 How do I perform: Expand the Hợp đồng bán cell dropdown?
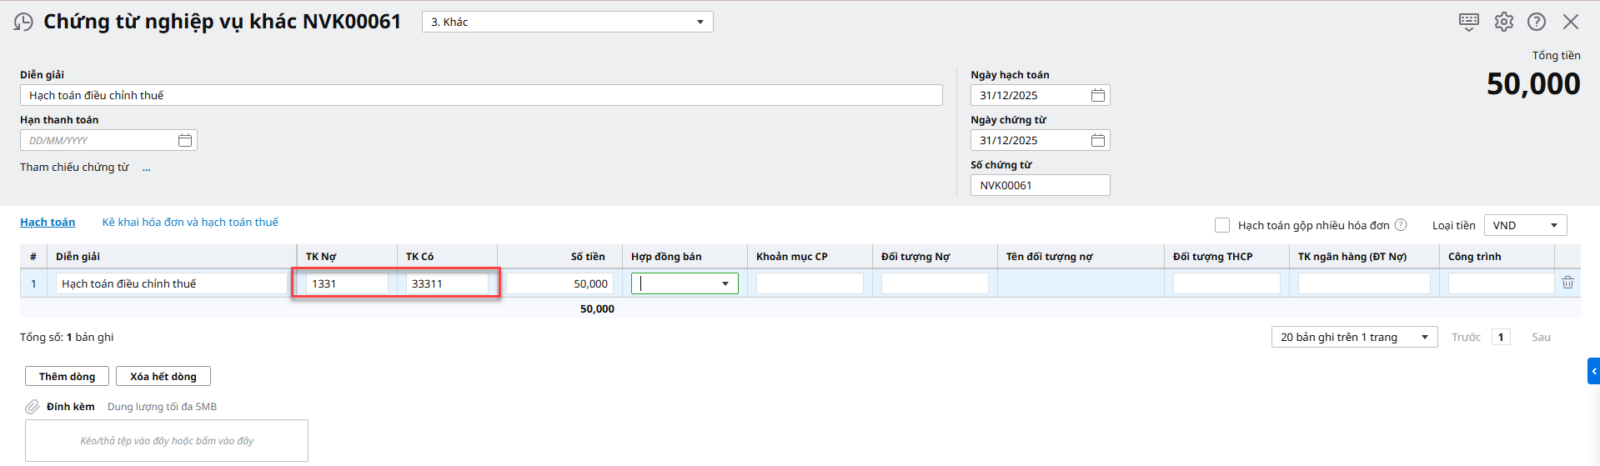click(x=725, y=284)
